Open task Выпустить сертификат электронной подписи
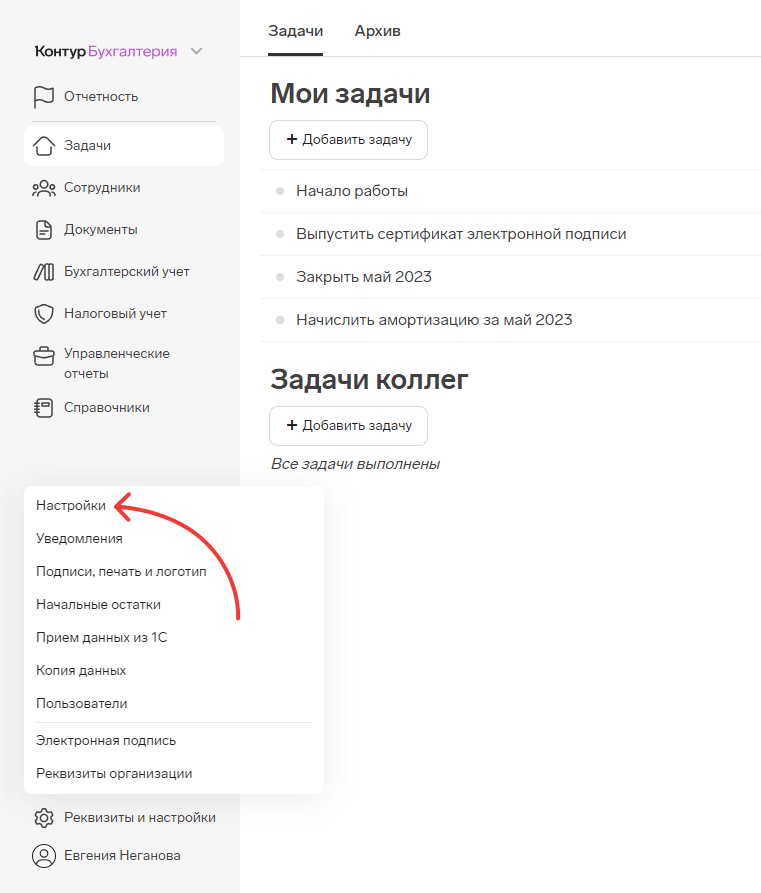The width and height of the screenshot is (761, 893). point(461,234)
